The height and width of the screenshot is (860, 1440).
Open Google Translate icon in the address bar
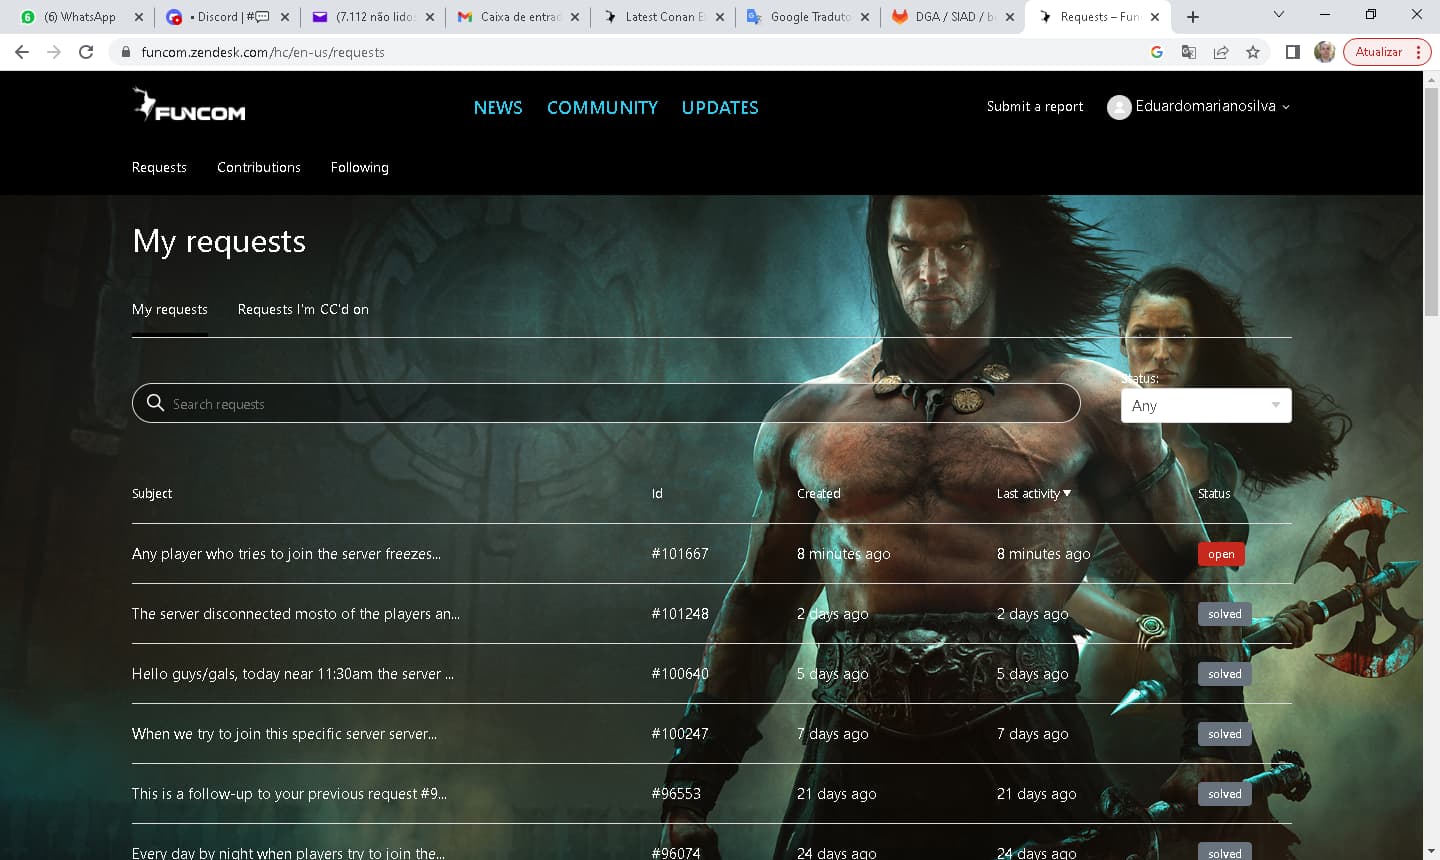[1188, 51]
